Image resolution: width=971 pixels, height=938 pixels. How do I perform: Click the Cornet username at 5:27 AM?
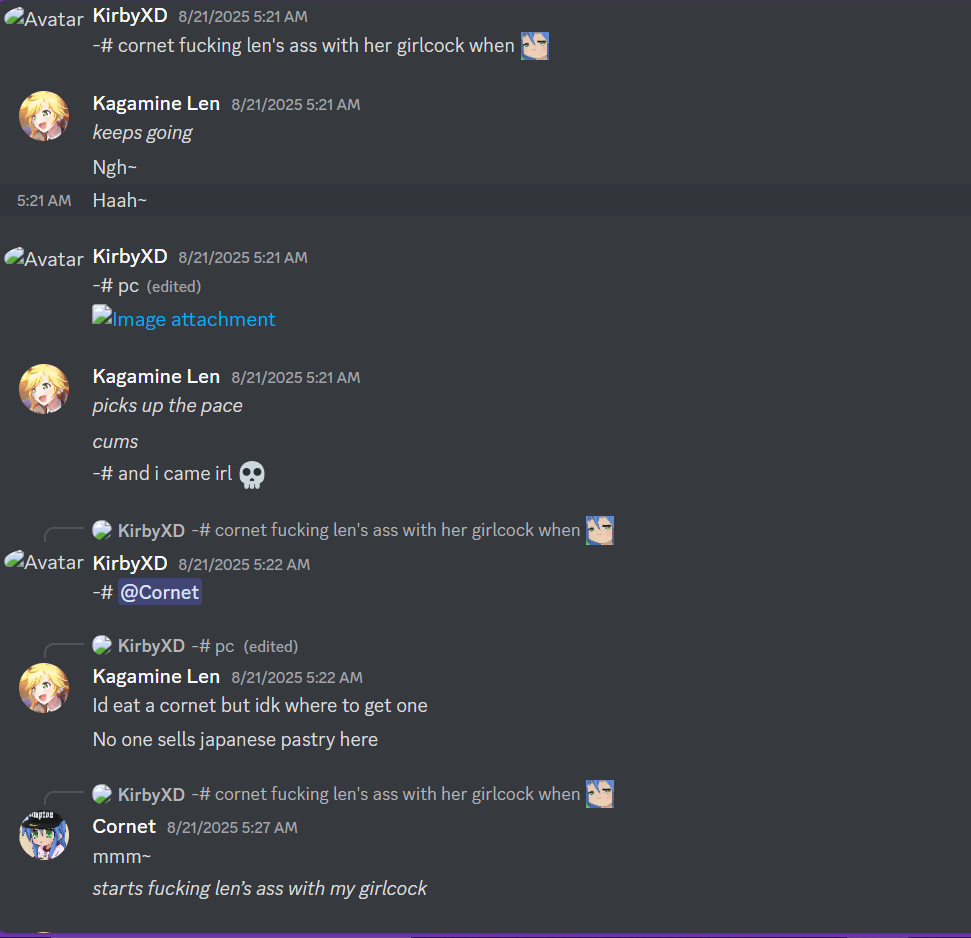click(x=124, y=827)
